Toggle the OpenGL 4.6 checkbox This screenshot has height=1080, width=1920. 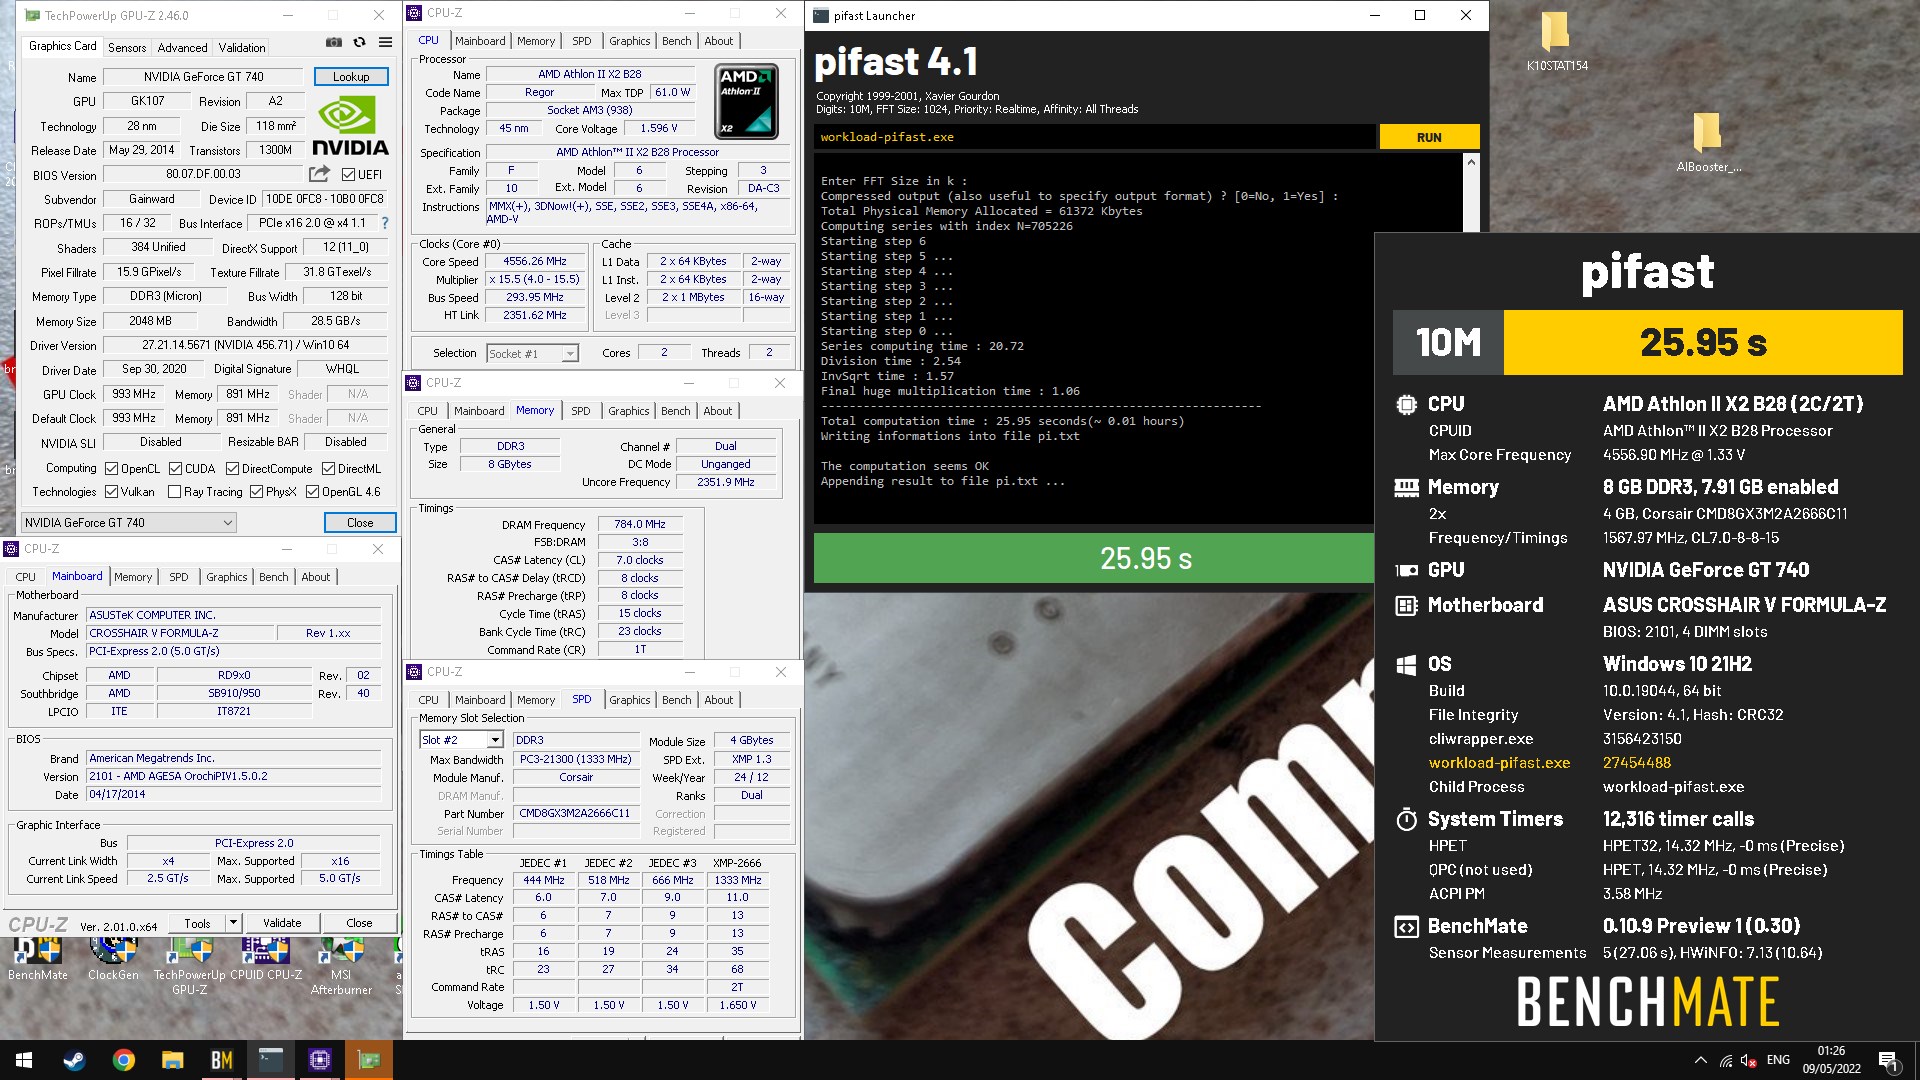click(x=313, y=491)
